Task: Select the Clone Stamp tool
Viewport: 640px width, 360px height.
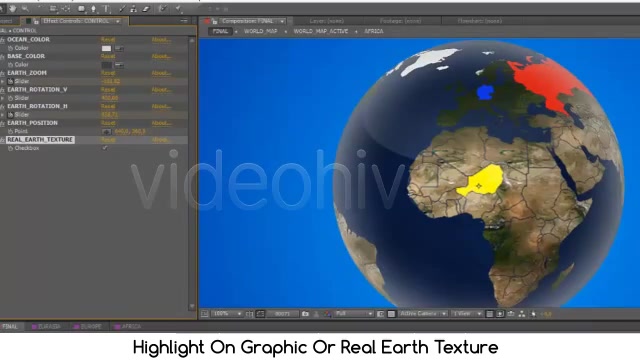Action: pos(133,9)
